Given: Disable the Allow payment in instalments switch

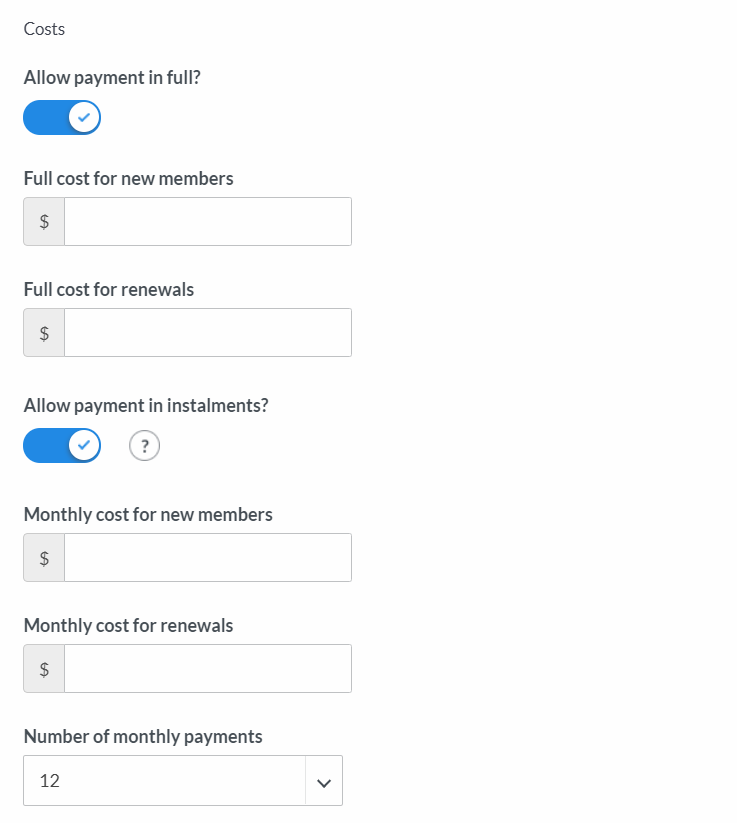Looking at the screenshot, I should tap(62, 446).
